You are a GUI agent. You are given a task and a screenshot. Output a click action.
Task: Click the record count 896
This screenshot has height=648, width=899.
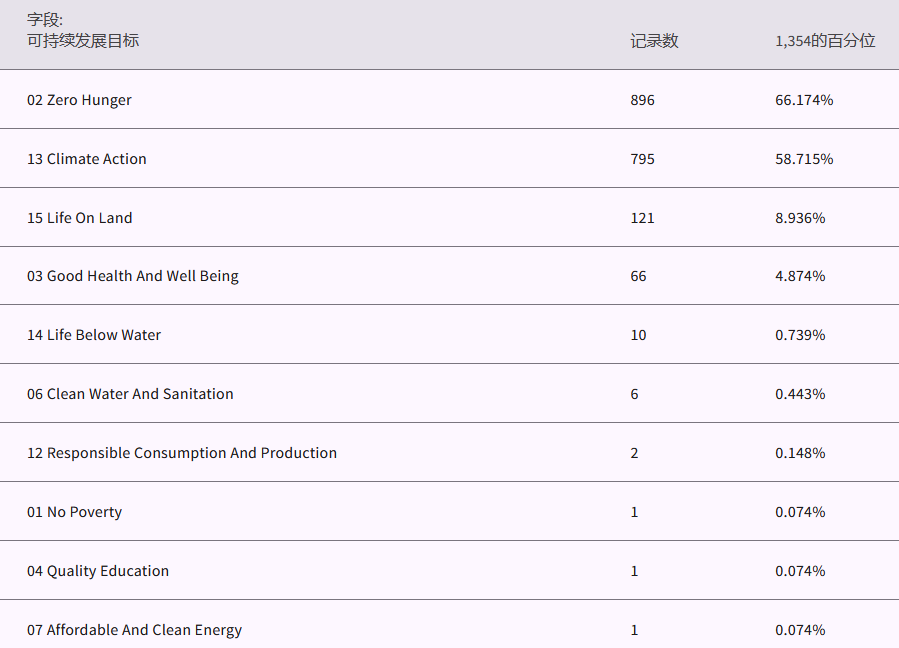pyautogui.click(x=643, y=100)
